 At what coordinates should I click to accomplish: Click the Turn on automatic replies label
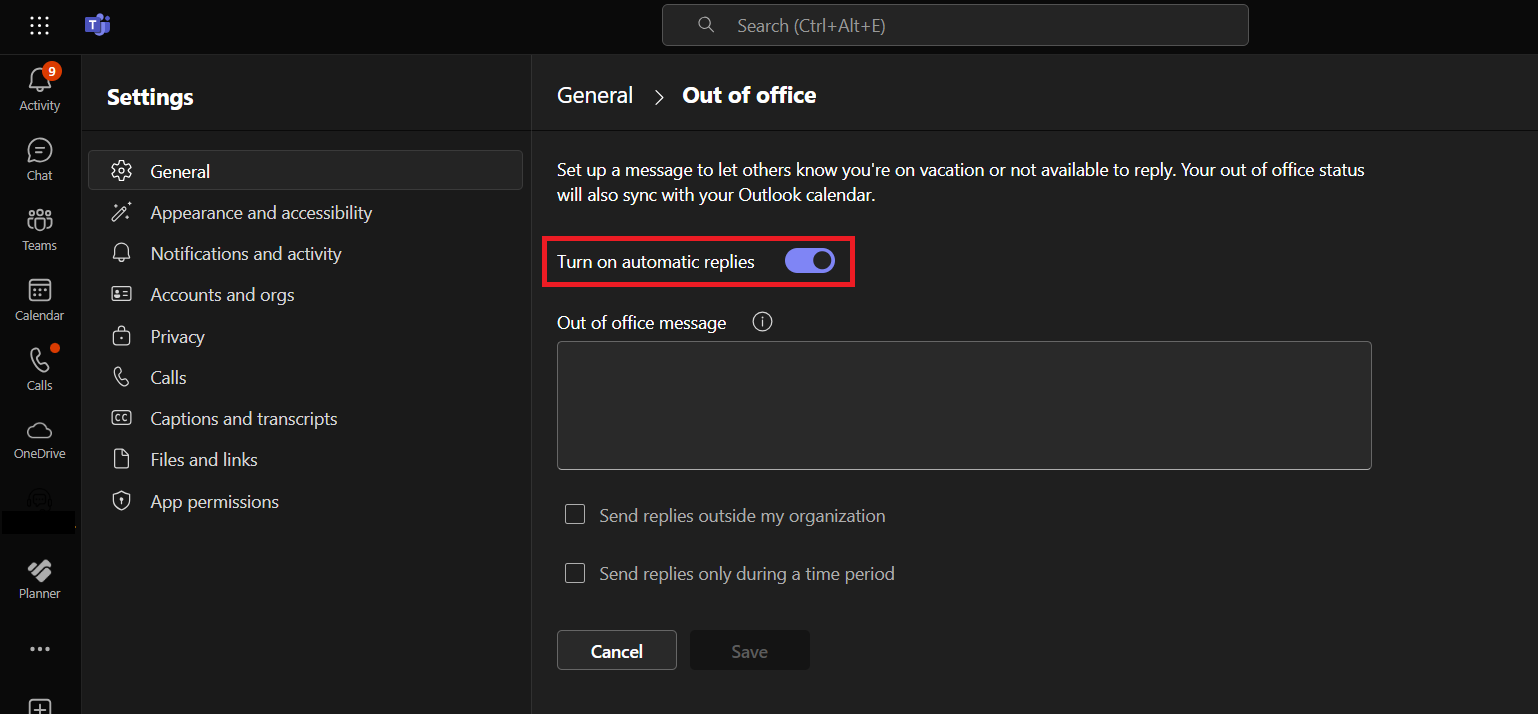pyautogui.click(x=656, y=262)
